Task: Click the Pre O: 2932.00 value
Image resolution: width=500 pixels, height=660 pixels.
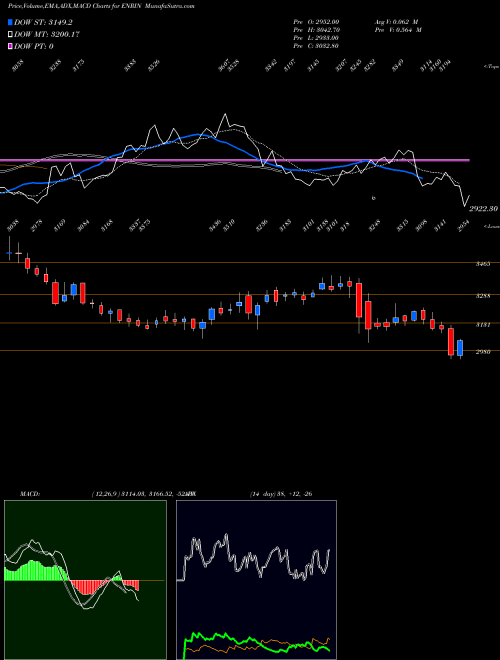Action: pos(316,21)
